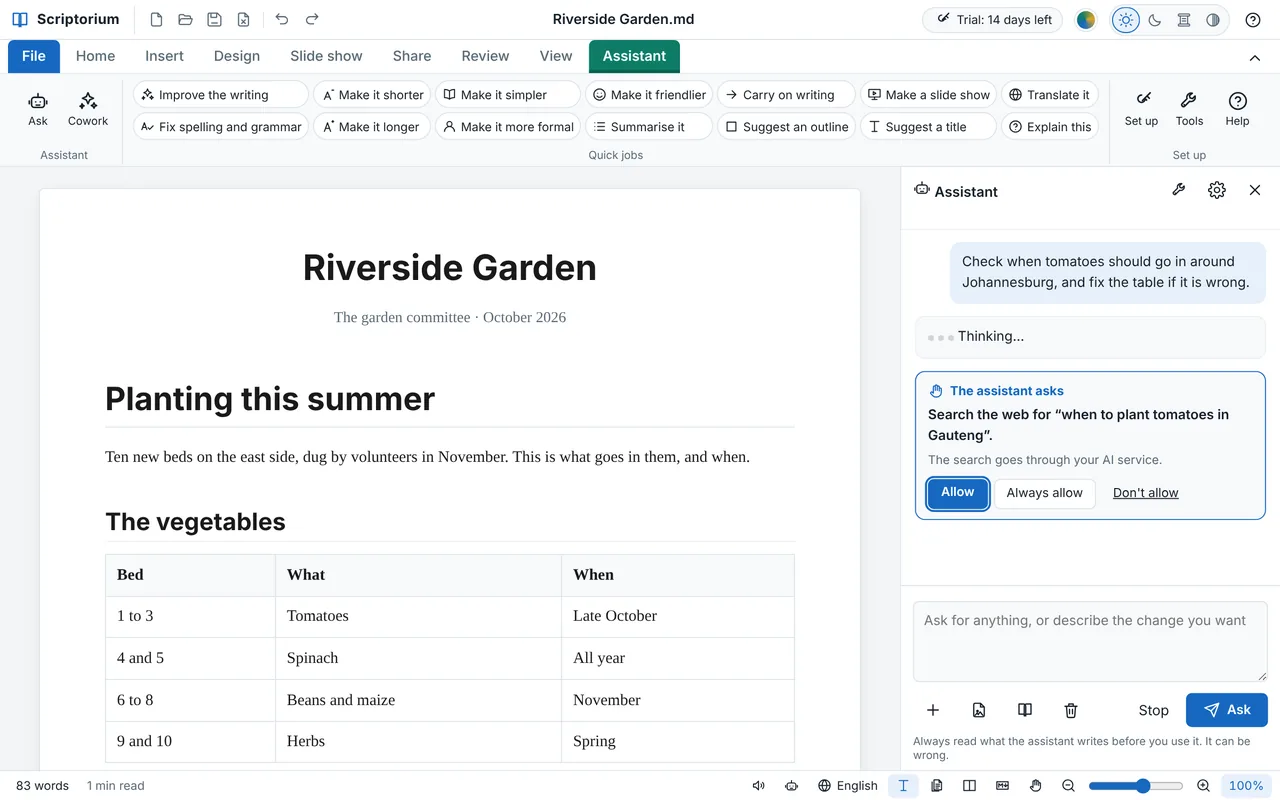This screenshot has height=800, width=1280.
Task: Open the wrench tools in the Assistant panel header
Action: (1179, 190)
